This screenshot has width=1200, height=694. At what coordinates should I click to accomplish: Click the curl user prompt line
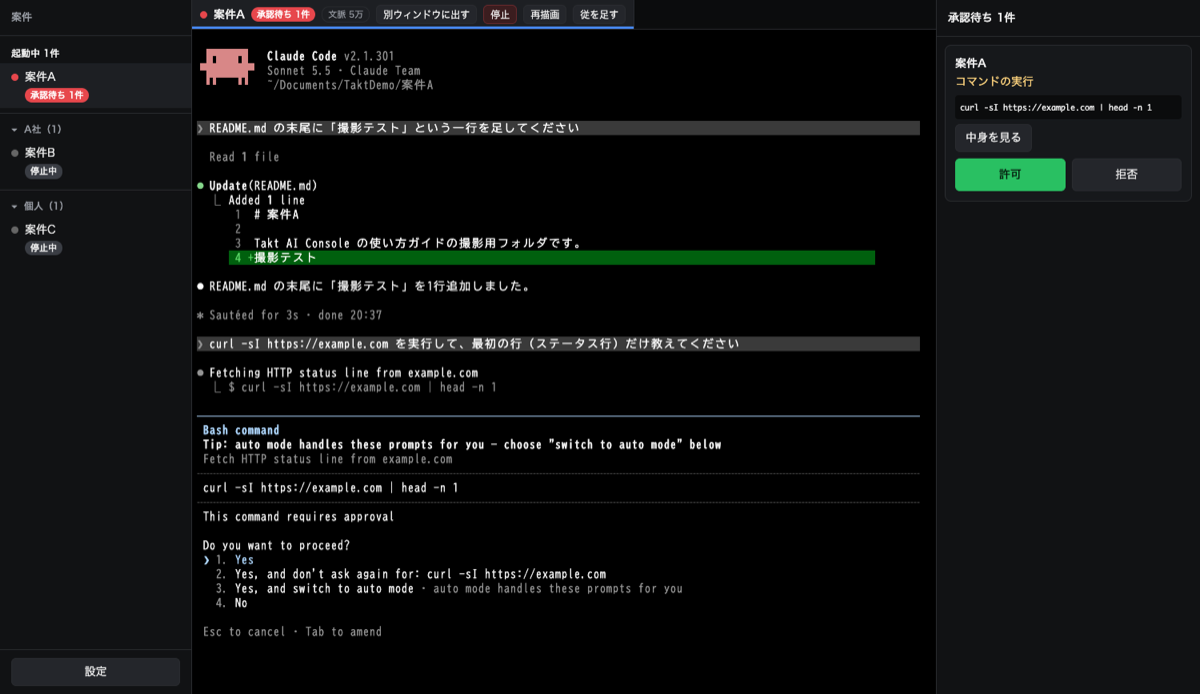pos(558,343)
